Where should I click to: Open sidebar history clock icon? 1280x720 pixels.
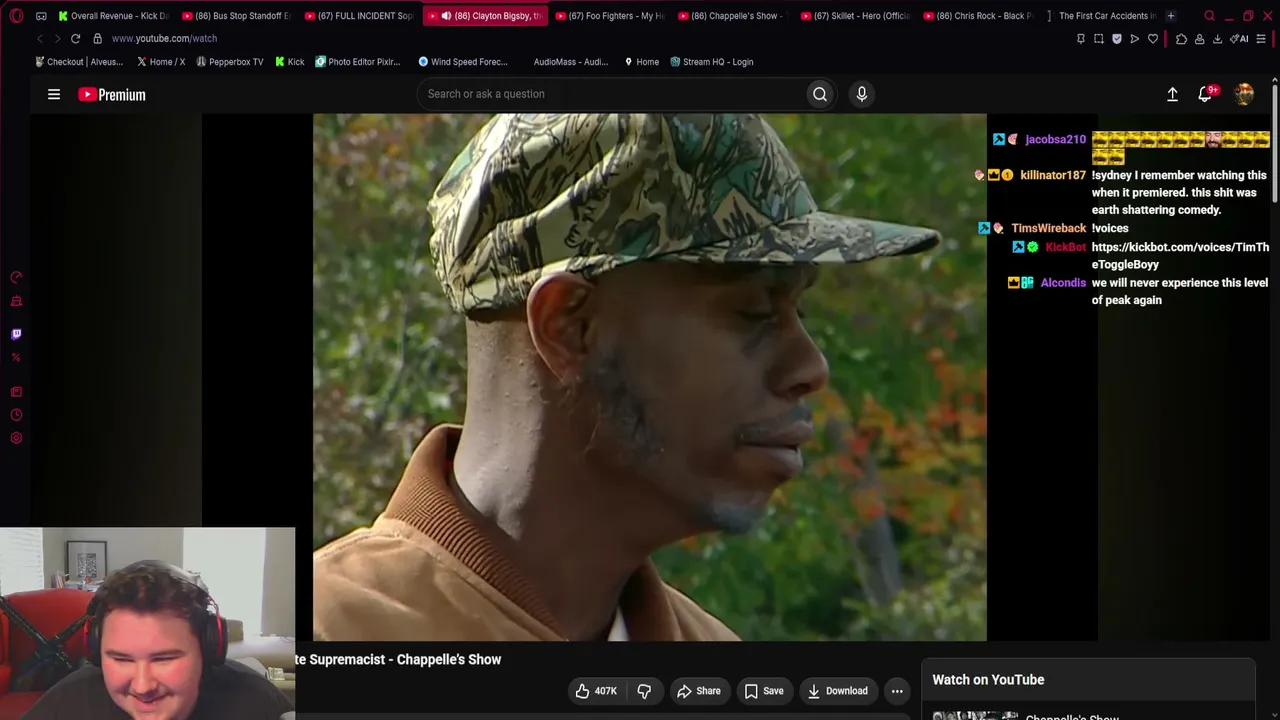click(16, 415)
